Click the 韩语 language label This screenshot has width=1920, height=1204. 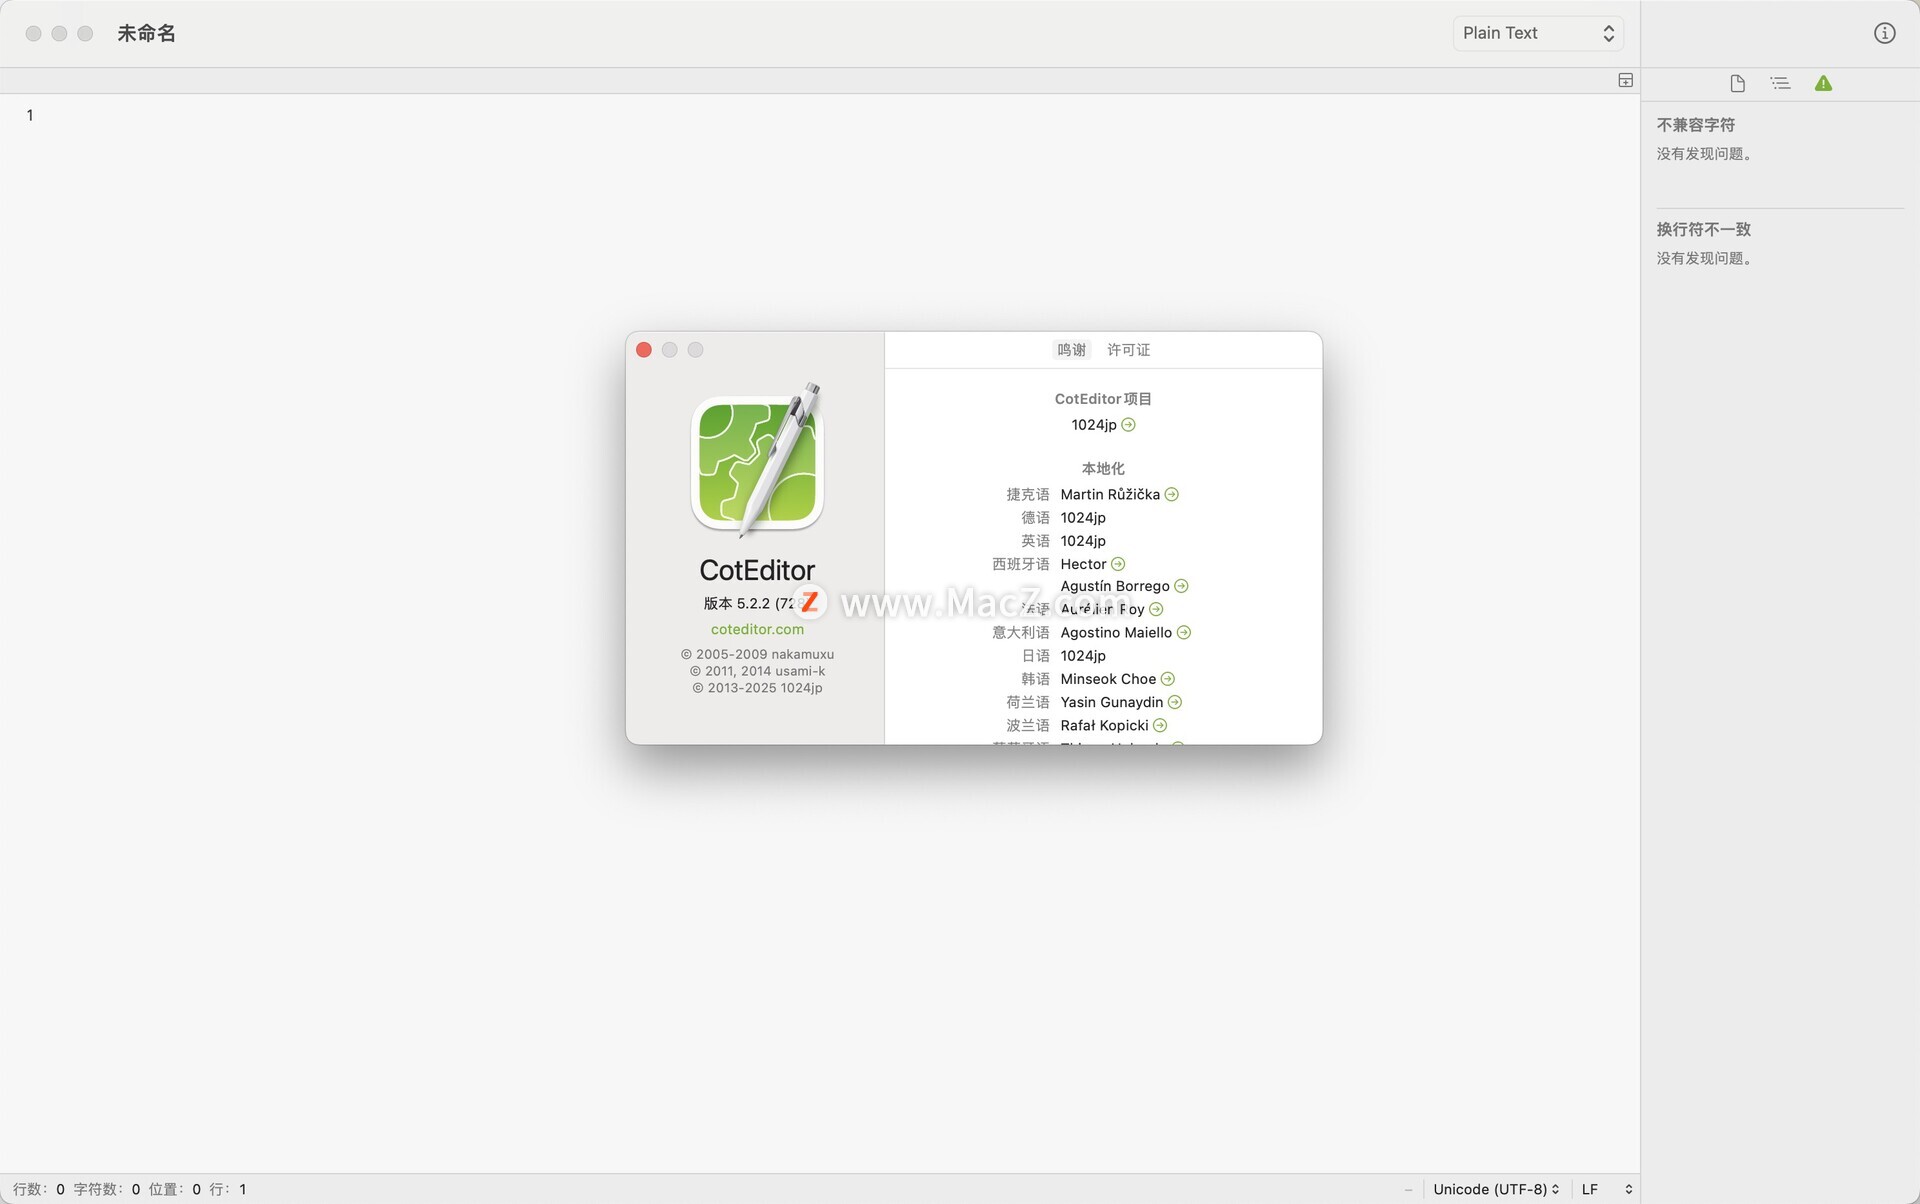coord(1035,679)
